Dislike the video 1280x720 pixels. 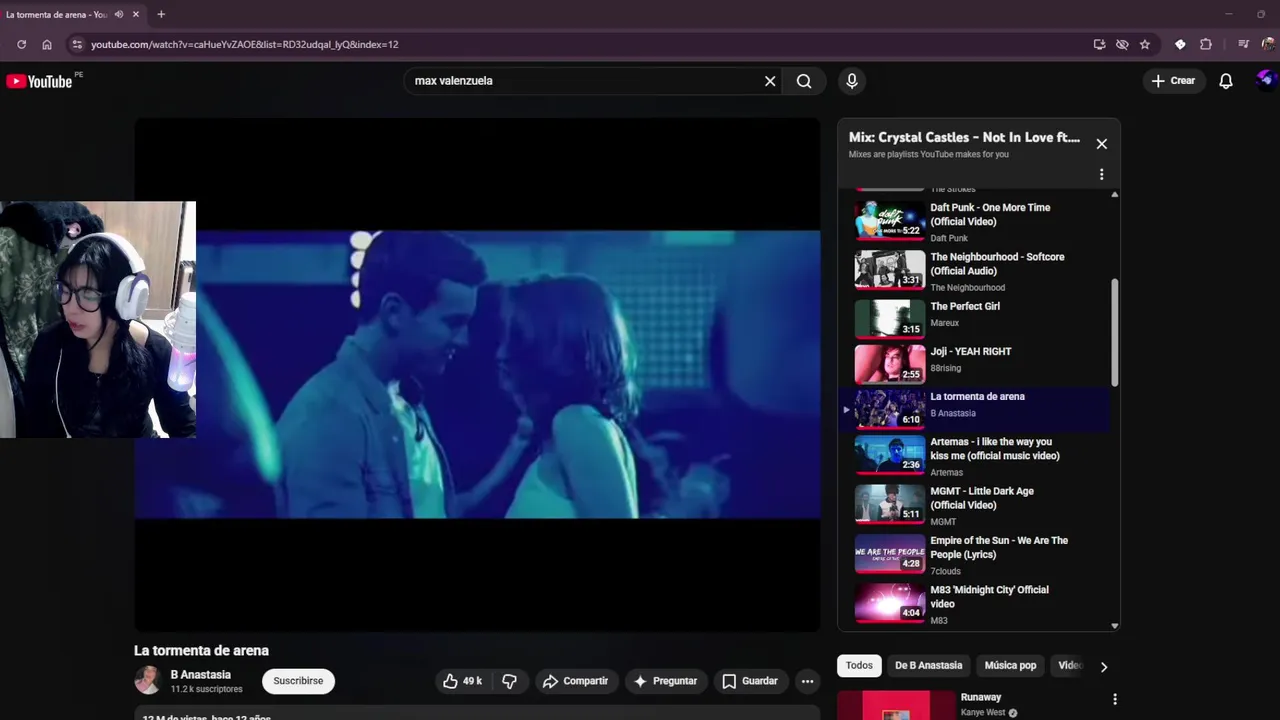pos(509,681)
